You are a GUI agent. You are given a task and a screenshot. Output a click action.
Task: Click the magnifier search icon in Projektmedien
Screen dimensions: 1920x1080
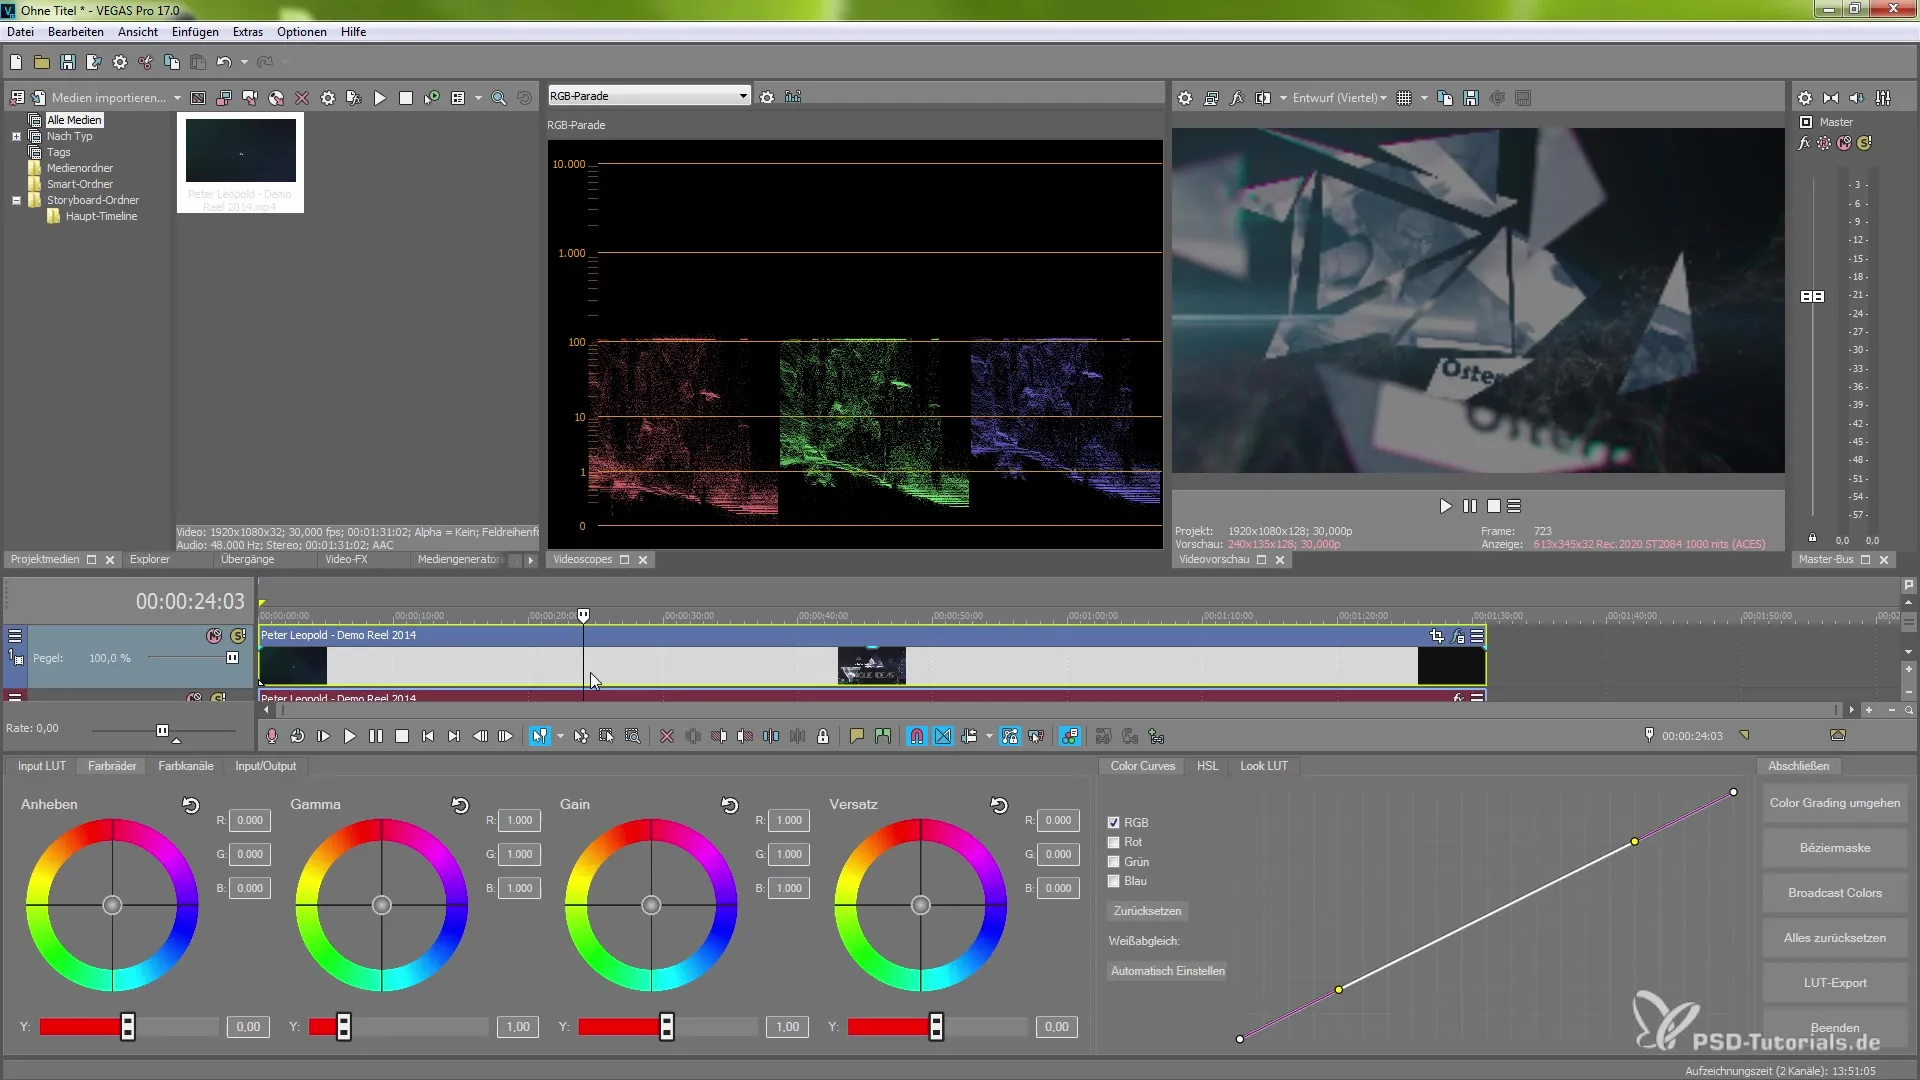pos(498,98)
